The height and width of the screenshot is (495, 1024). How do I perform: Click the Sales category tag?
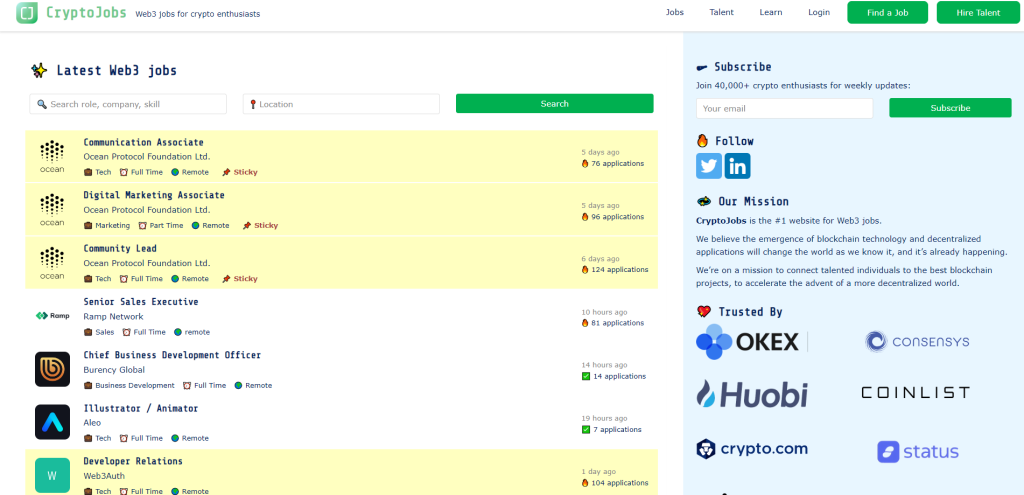click(x=104, y=332)
